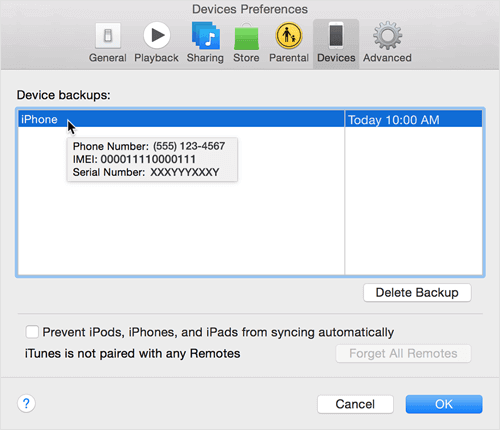
Task: Confirm with the OK button
Action: pos(444,404)
